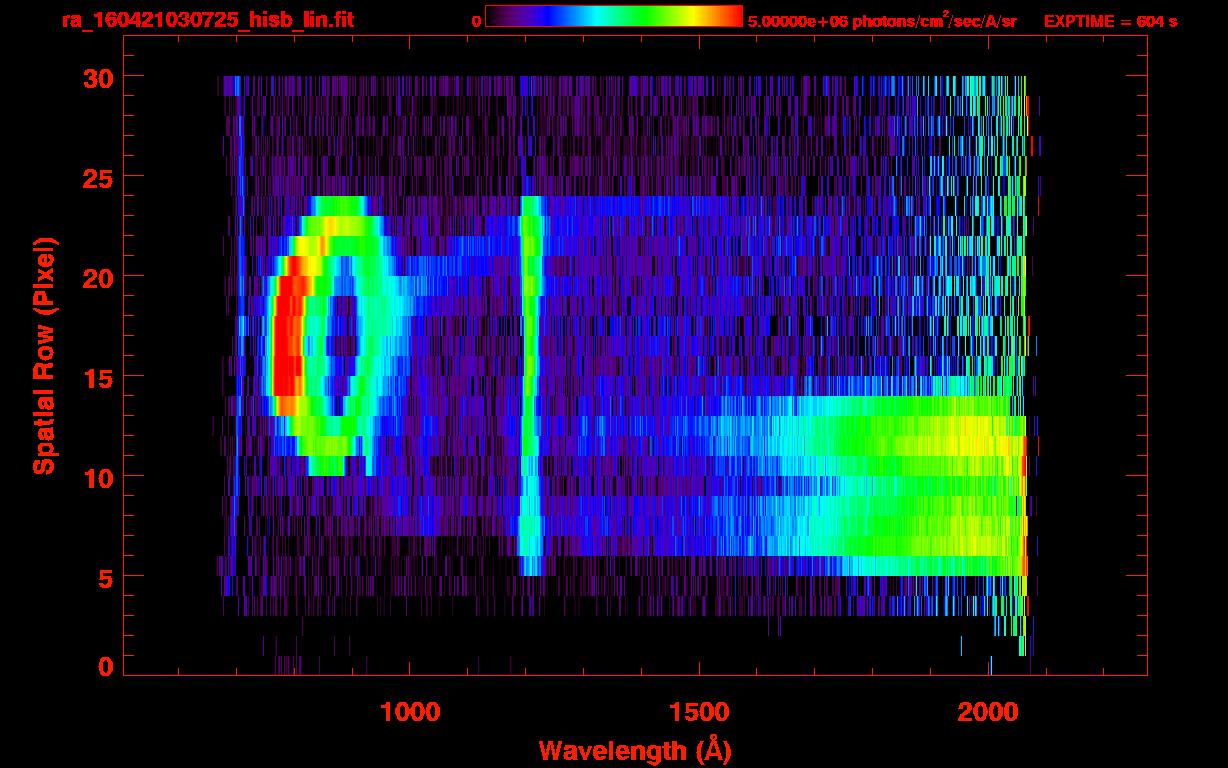
Task: Click the file name title ra_160421030725_hisb_lin.fit
Action: [207, 20]
